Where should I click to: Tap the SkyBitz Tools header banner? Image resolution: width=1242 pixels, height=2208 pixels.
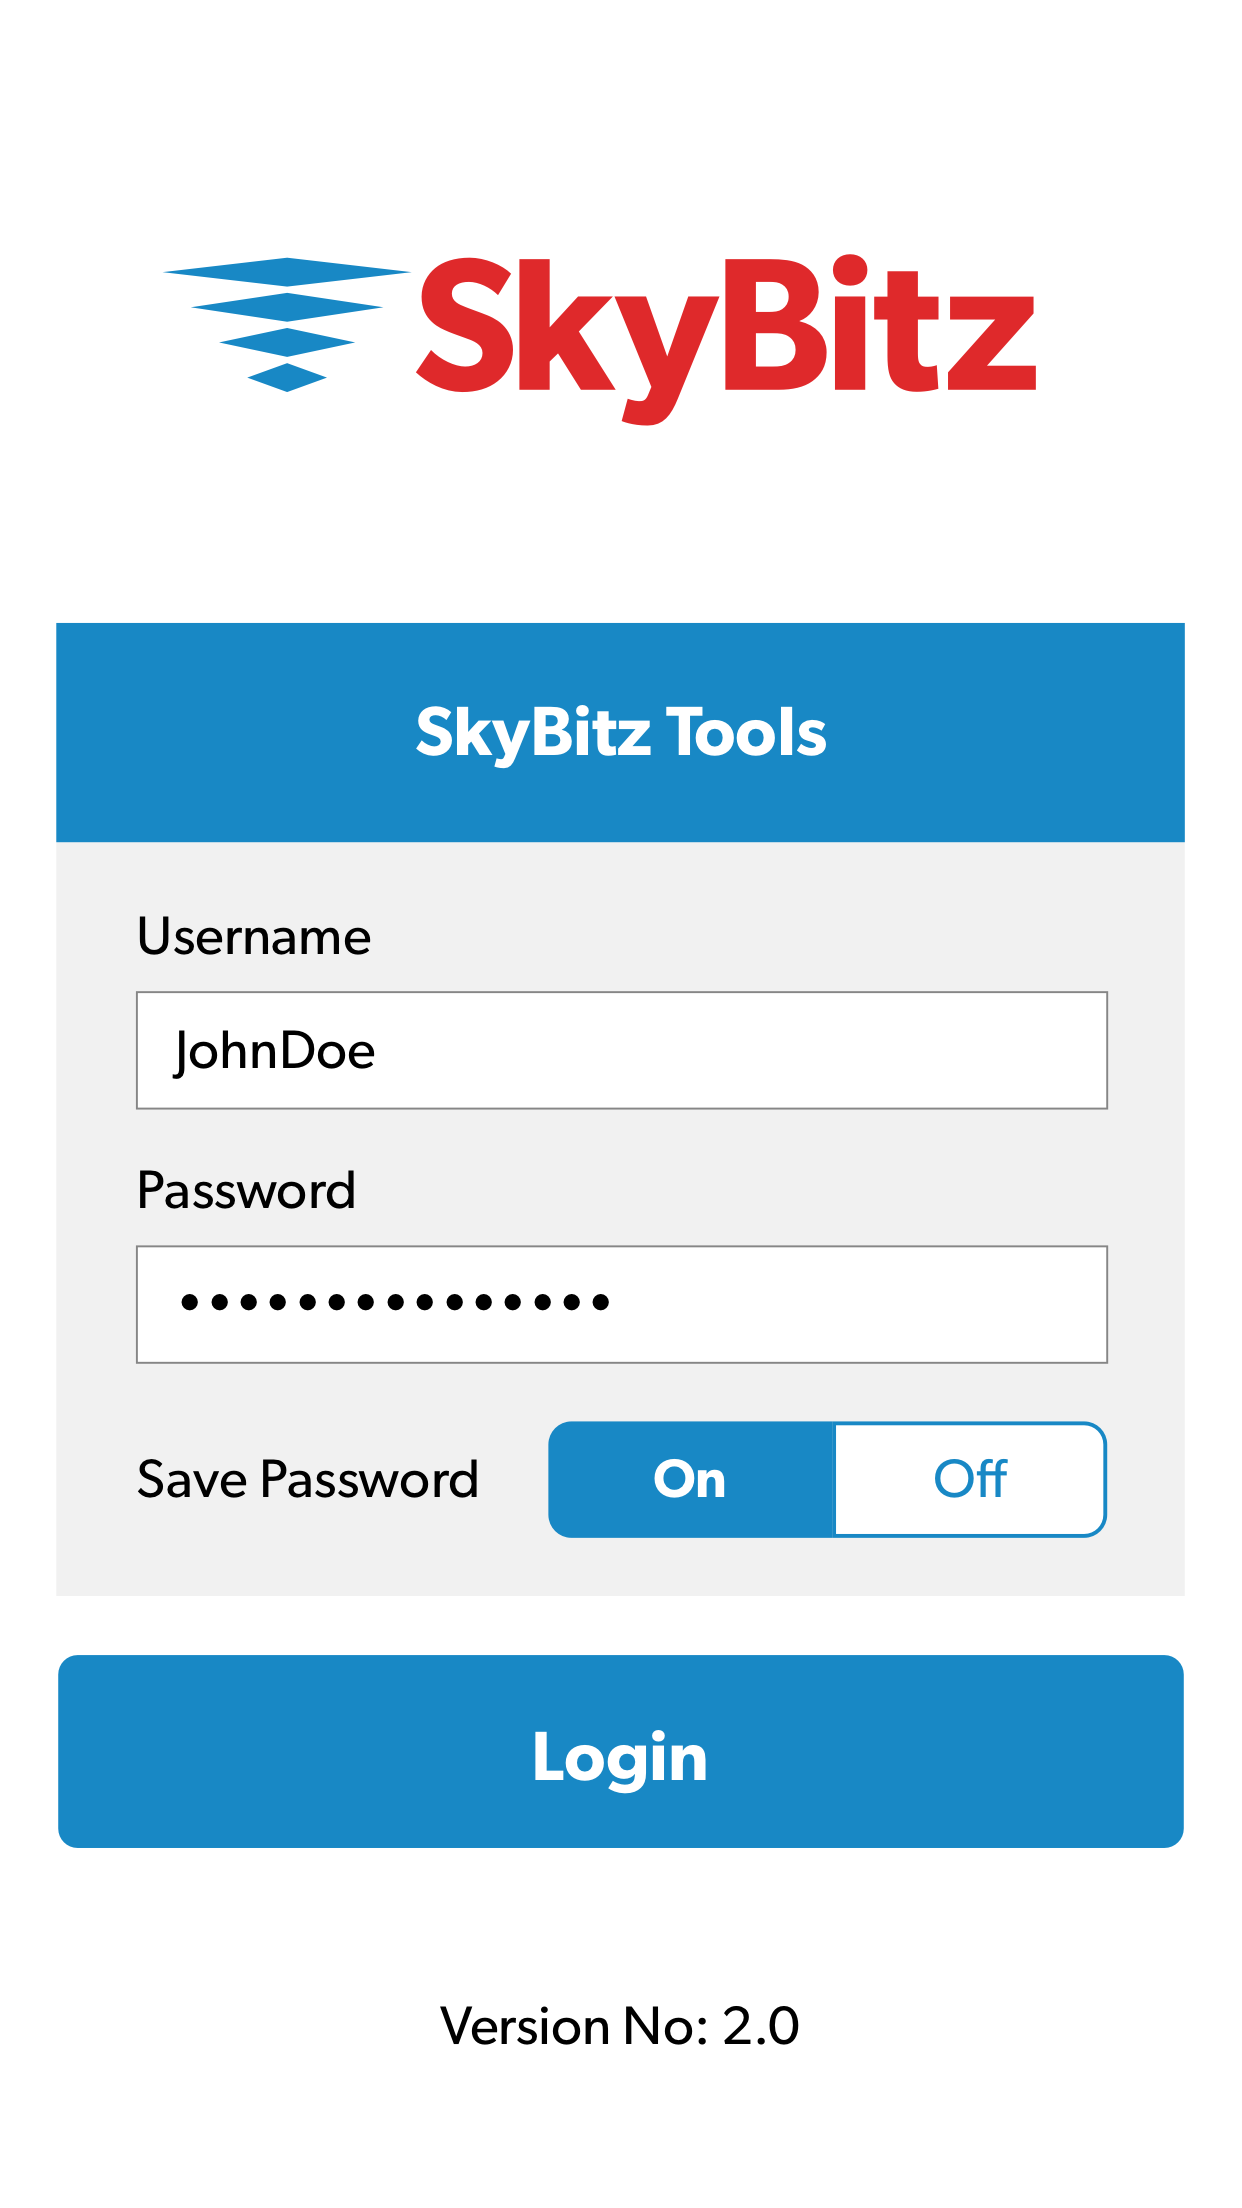620,732
